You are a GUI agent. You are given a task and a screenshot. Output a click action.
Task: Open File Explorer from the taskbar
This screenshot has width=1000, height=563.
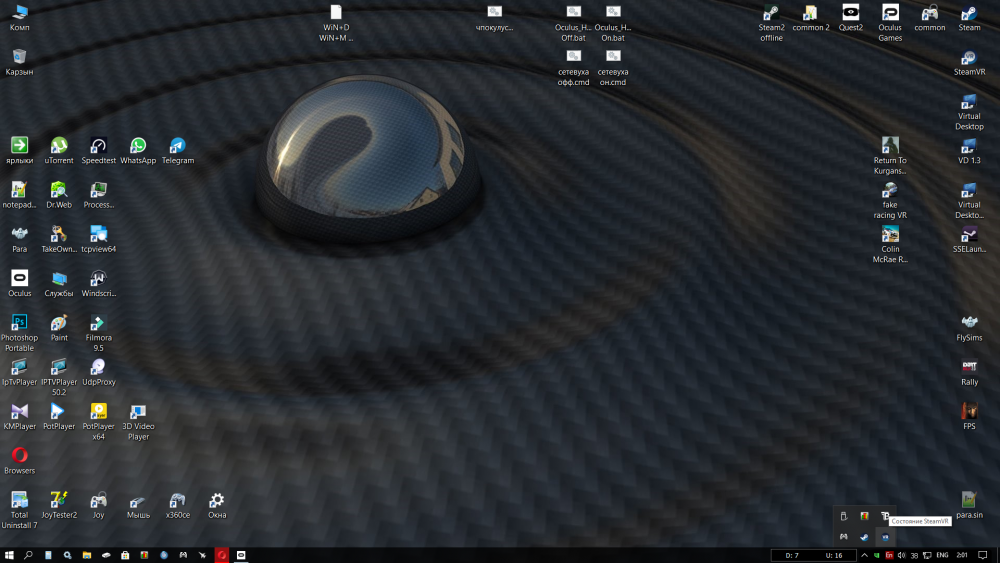point(87,555)
